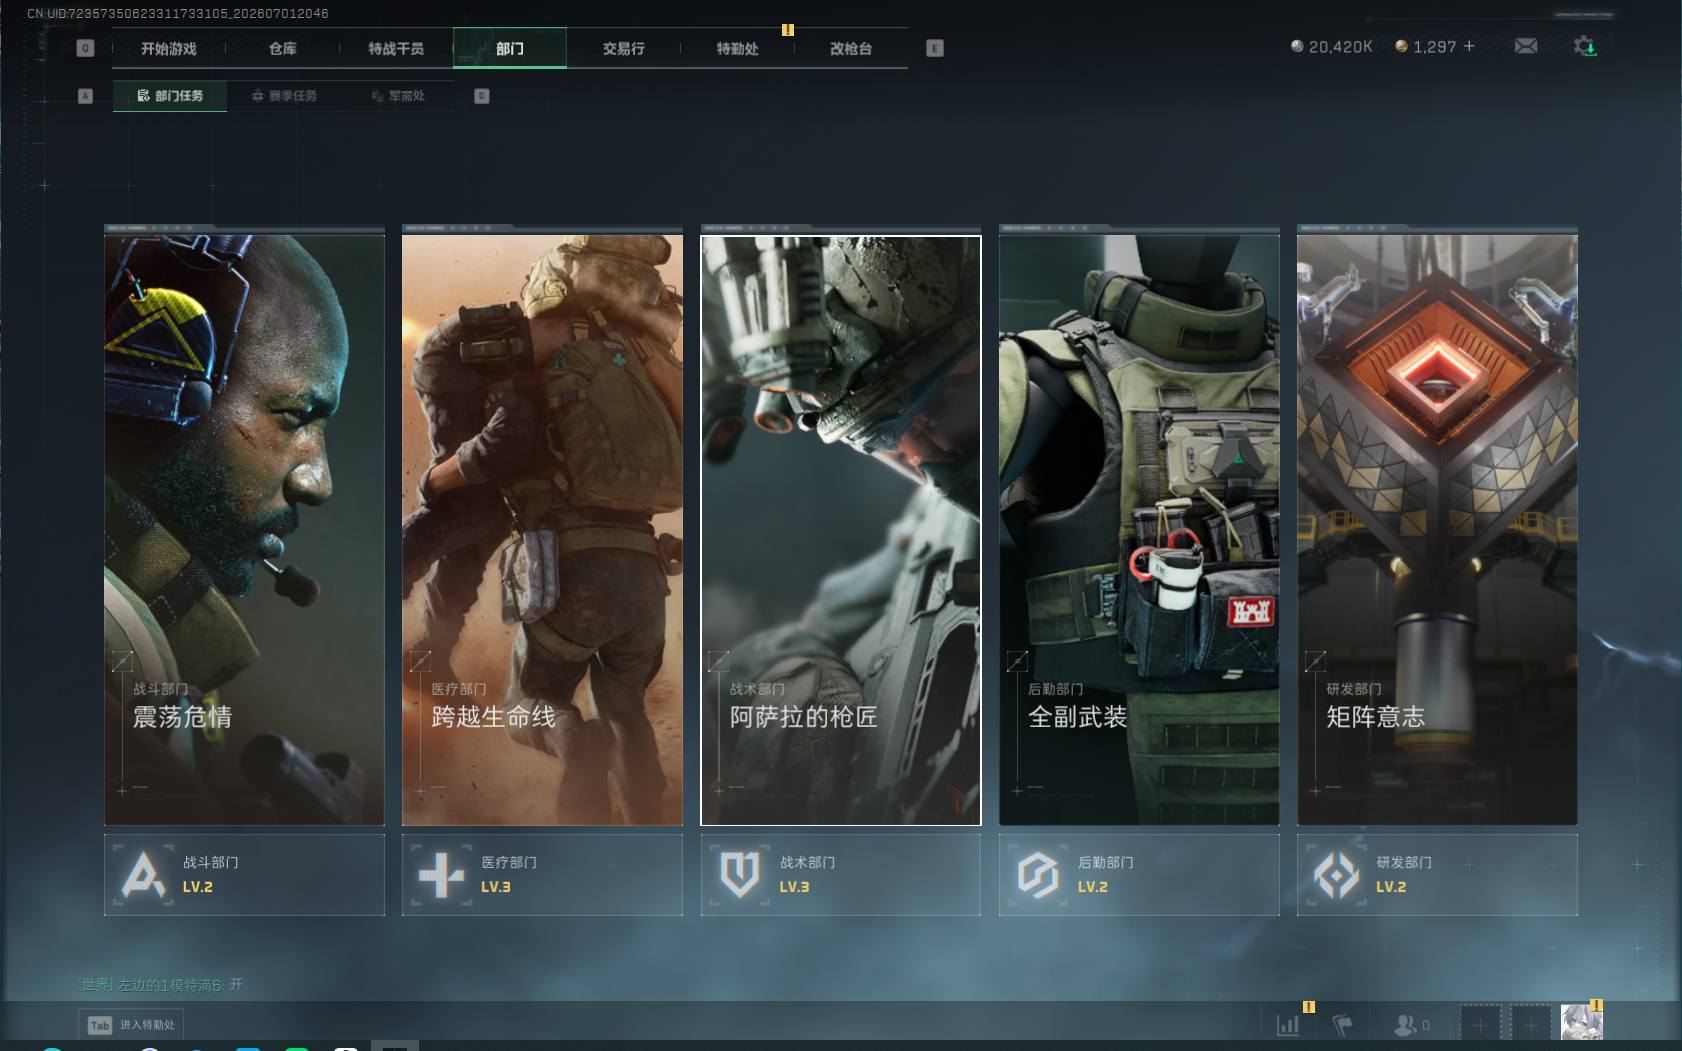Viewport: 1682px width, 1051px height.
Task: Click the Tab 进入特勤处 button
Action: [x=132, y=1025]
